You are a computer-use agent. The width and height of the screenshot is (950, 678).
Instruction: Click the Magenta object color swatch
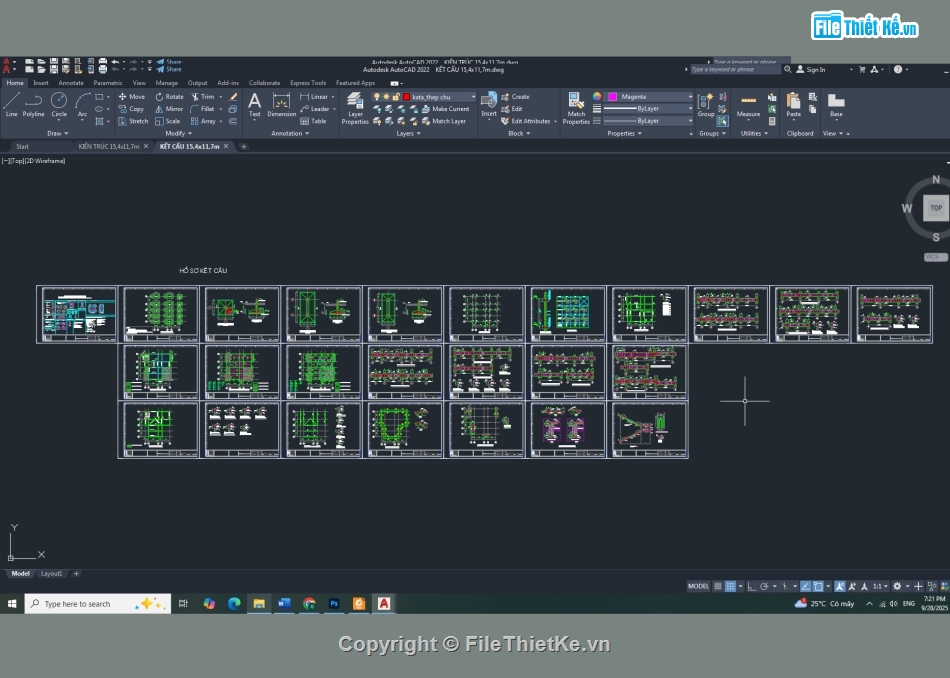[x=612, y=97]
